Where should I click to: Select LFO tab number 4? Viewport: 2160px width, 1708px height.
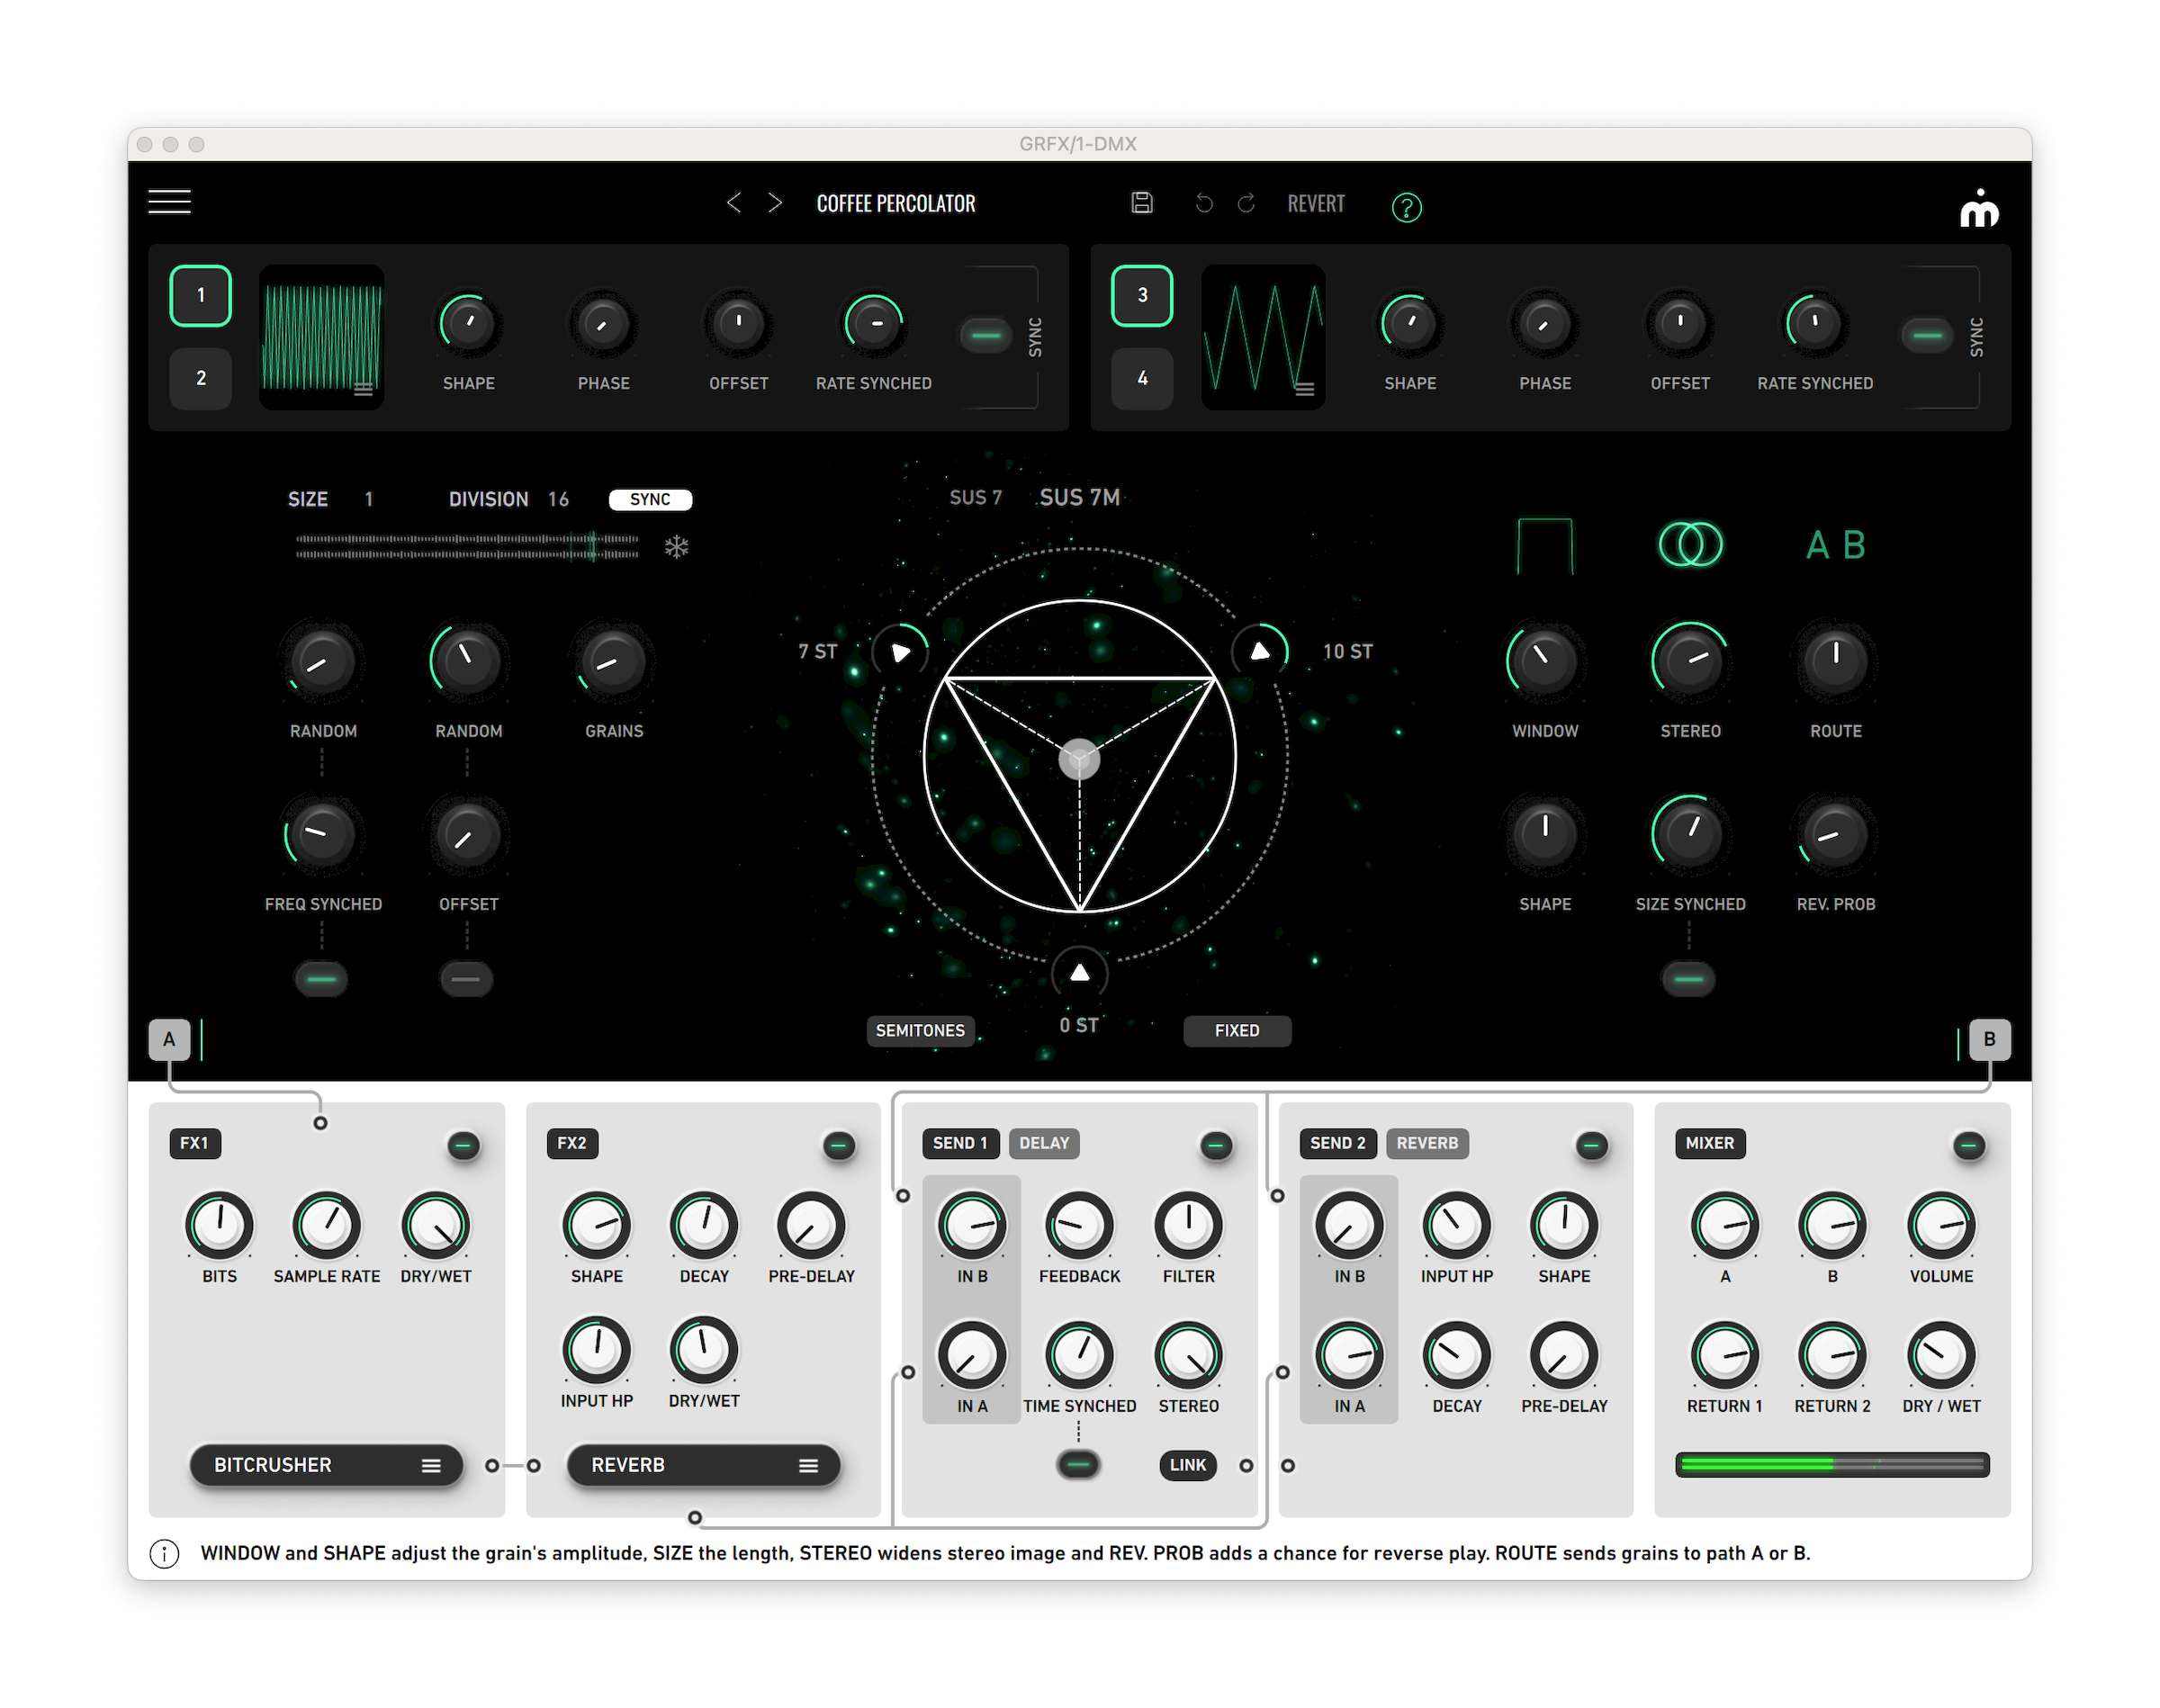1142,378
